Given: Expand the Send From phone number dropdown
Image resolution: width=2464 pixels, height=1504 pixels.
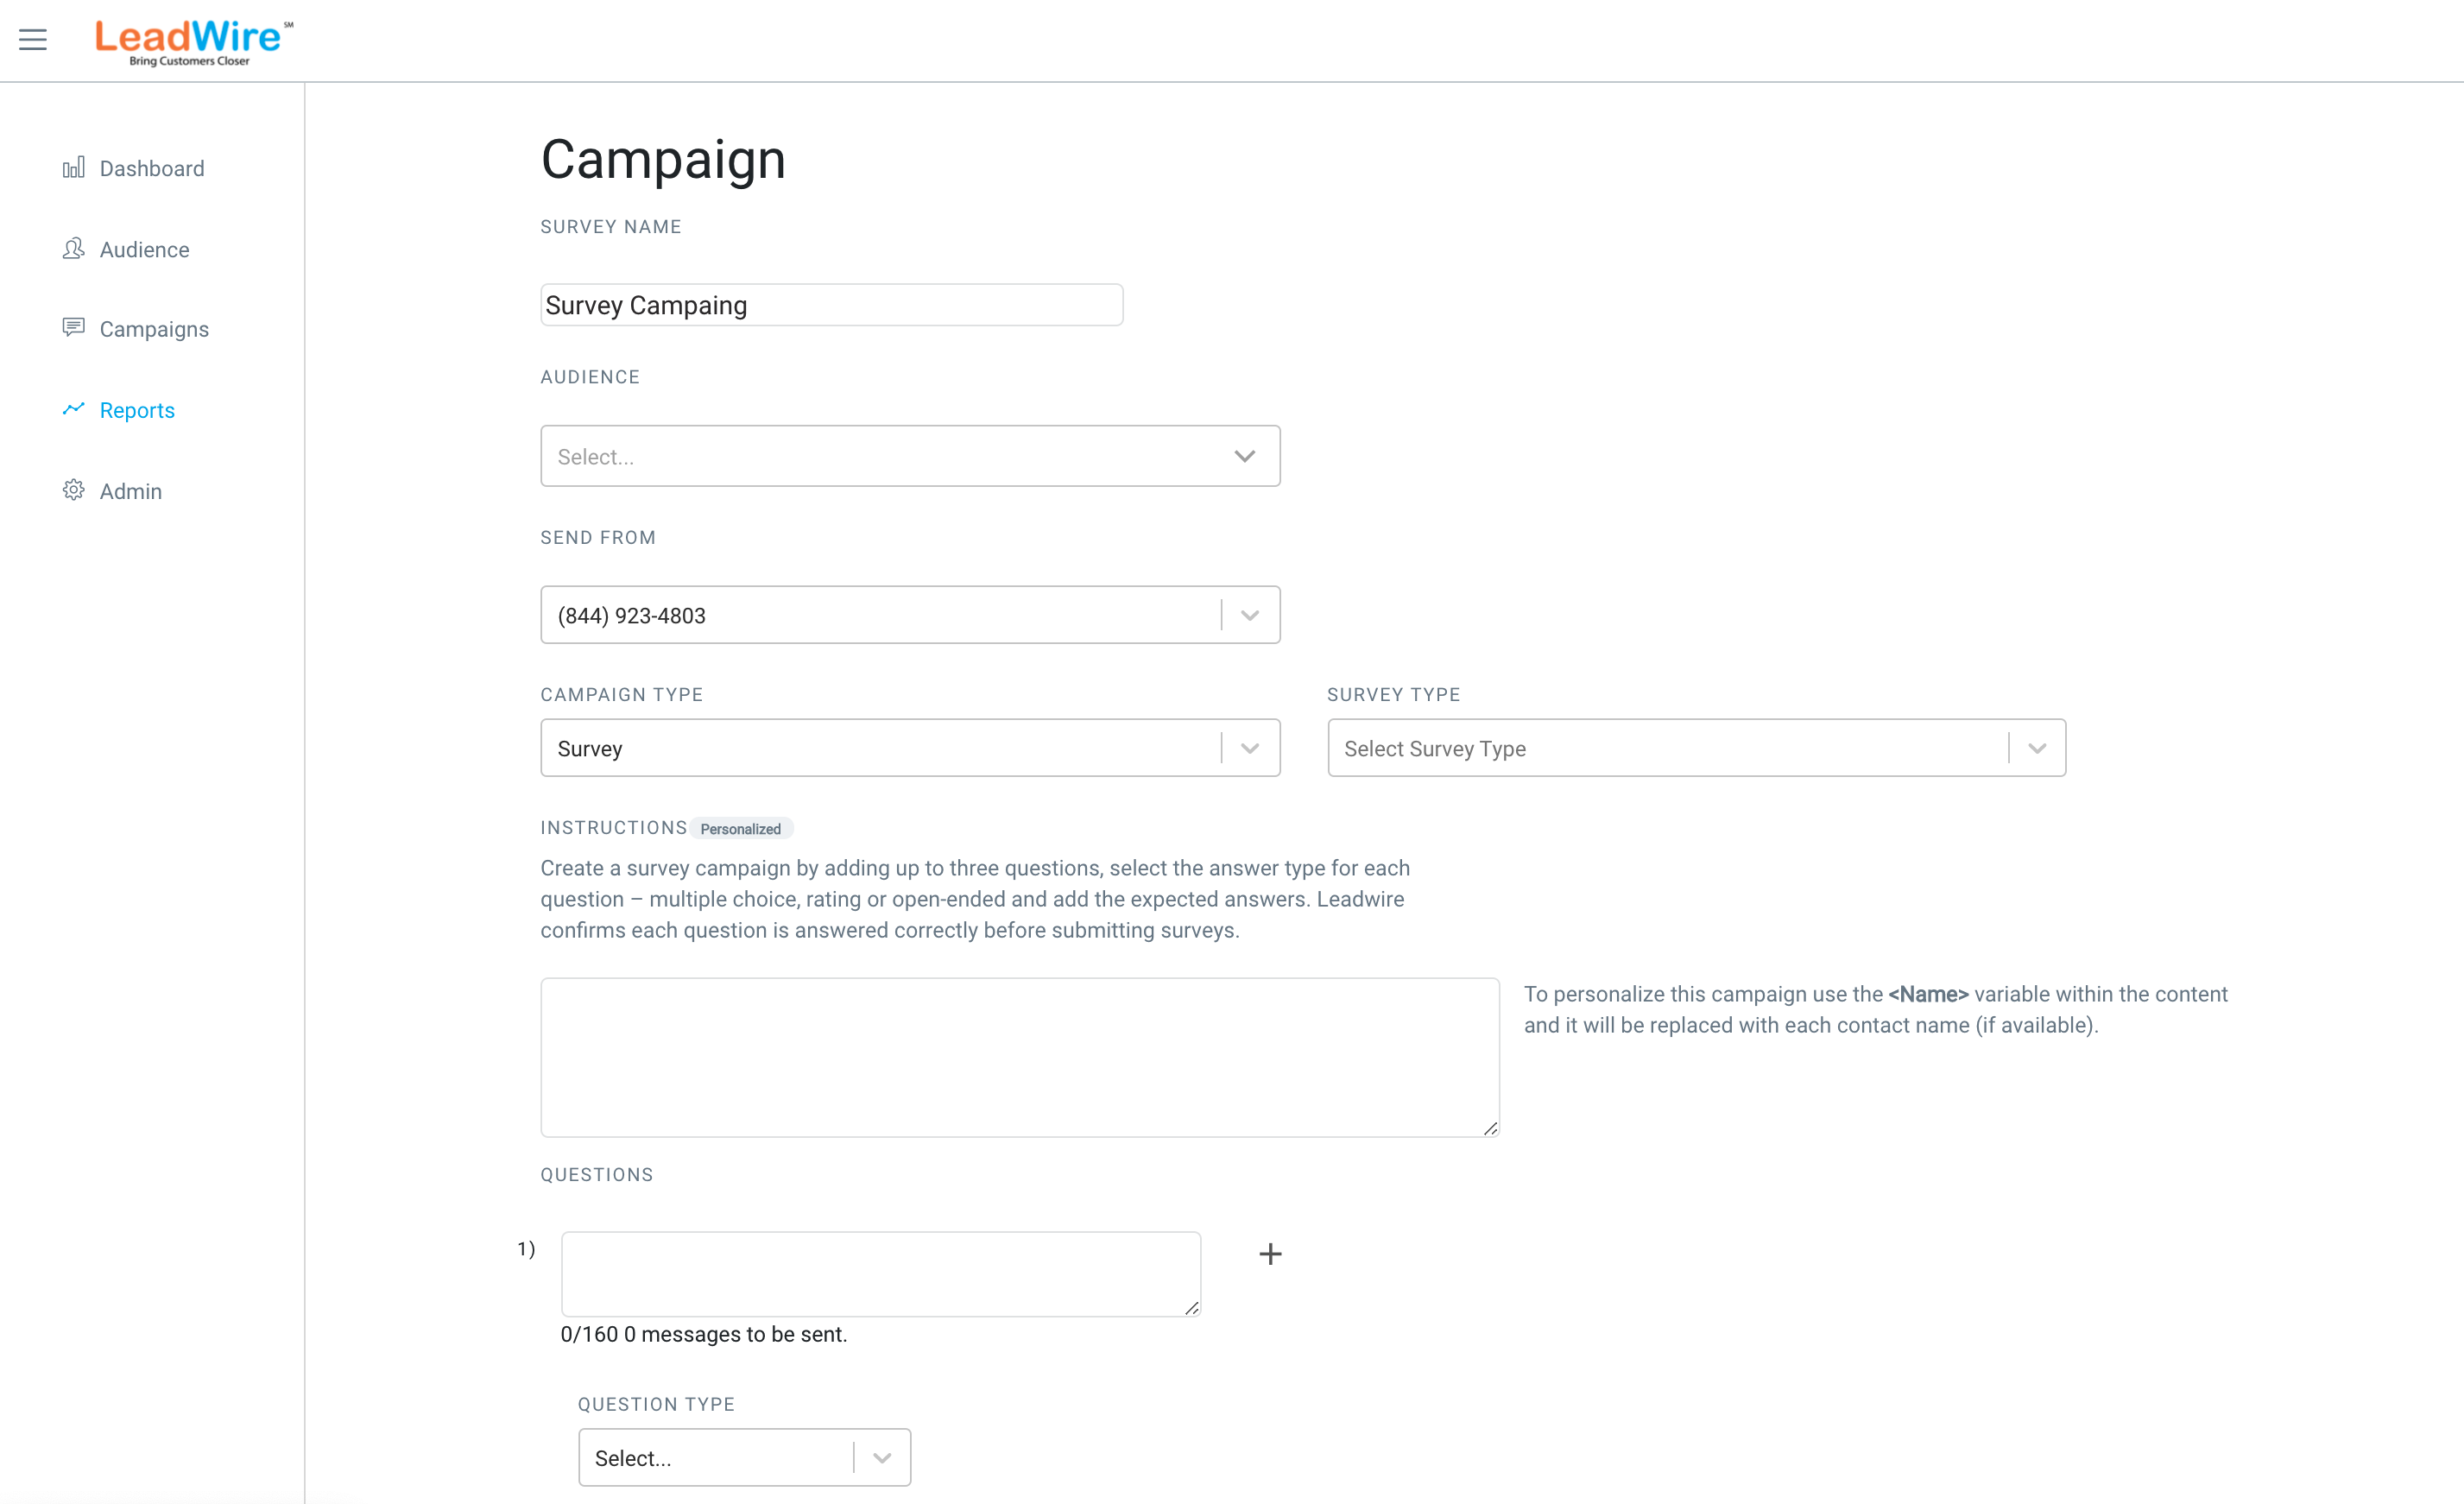Looking at the screenshot, I should (1249, 615).
